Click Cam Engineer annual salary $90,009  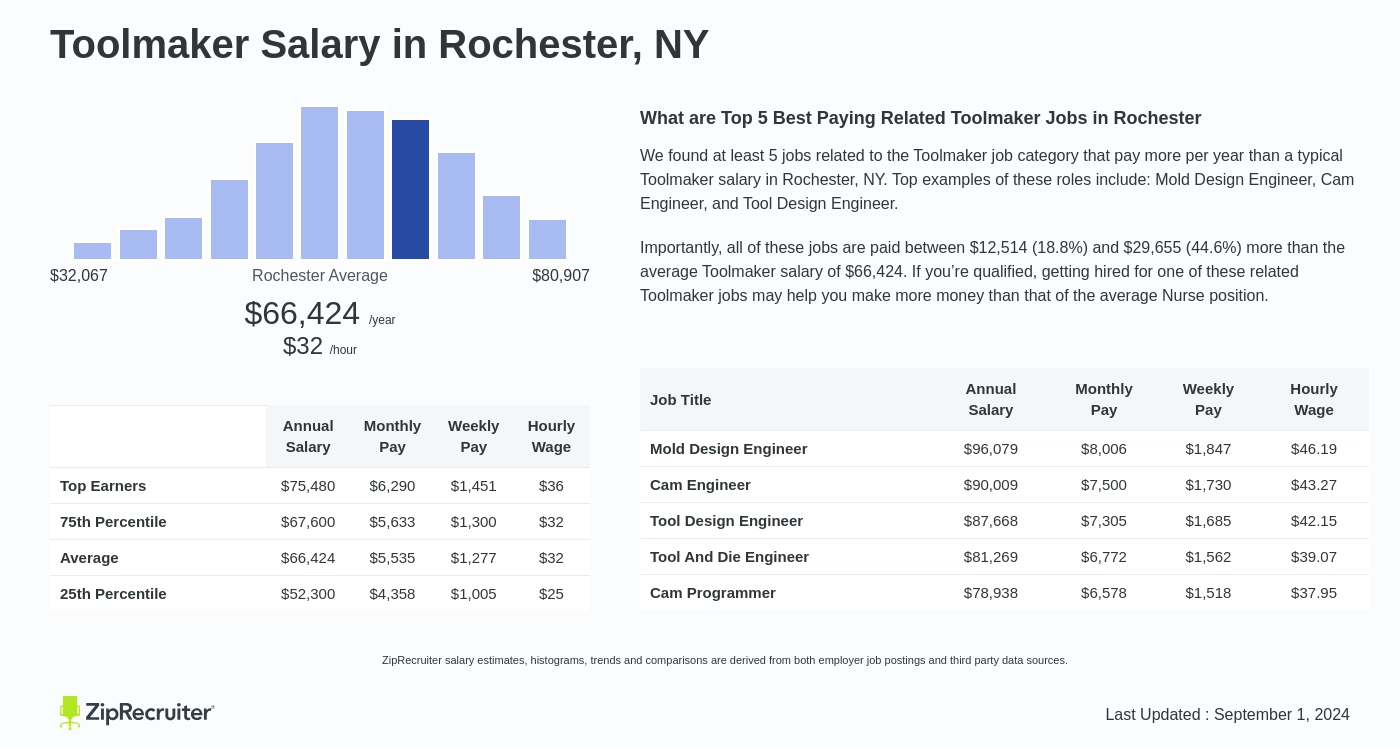click(991, 485)
